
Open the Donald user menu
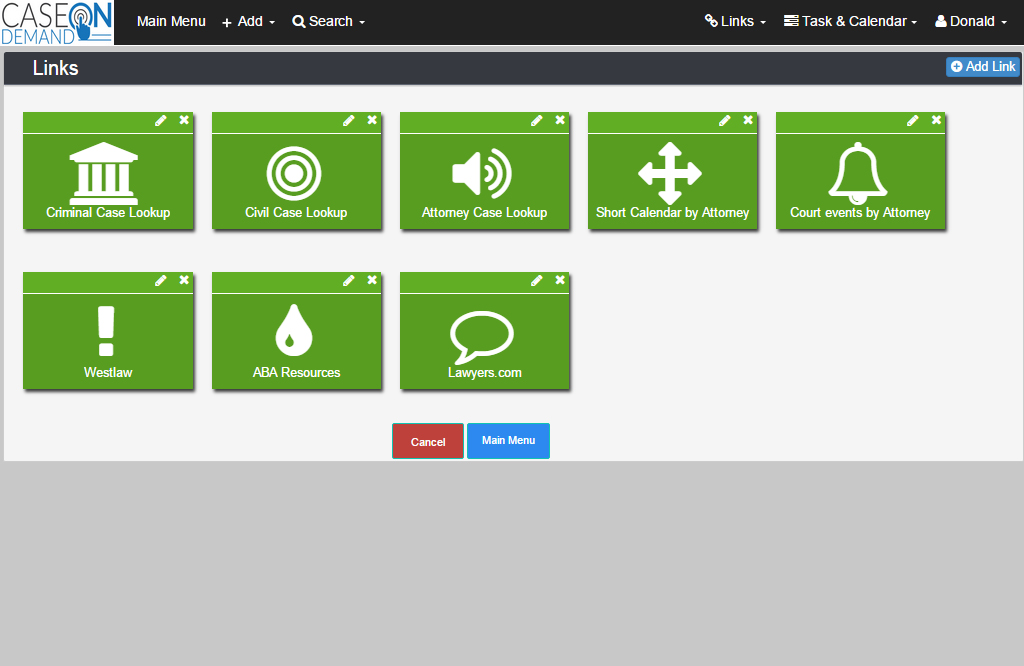pyautogui.click(x=971, y=22)
